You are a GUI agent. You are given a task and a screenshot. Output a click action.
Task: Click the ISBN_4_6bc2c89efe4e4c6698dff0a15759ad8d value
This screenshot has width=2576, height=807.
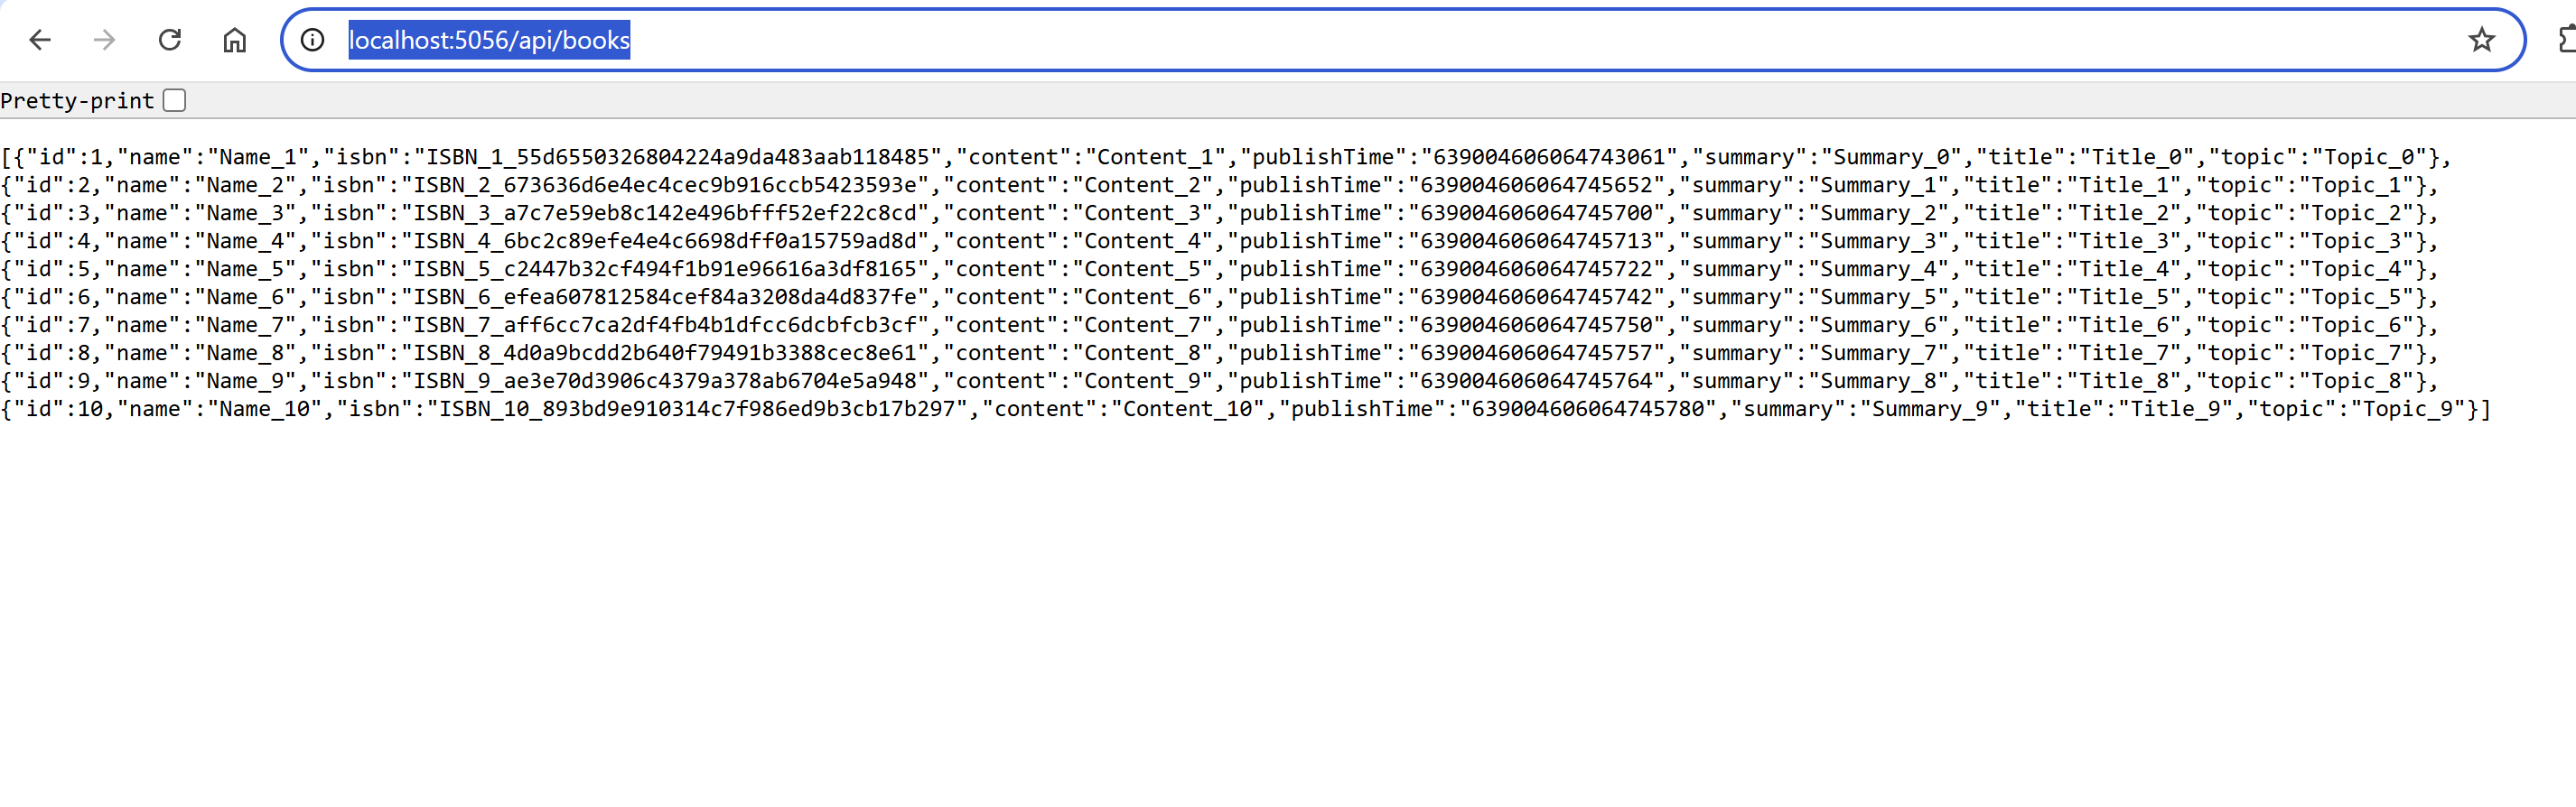(x=666, y=241)
